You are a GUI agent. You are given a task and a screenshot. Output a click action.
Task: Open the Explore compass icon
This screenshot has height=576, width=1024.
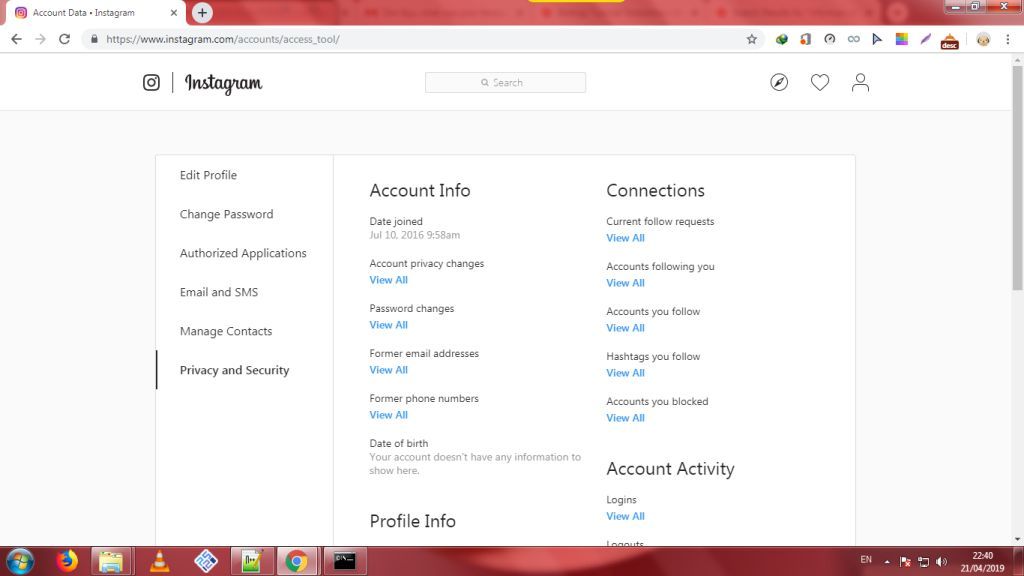click(779, 83)
